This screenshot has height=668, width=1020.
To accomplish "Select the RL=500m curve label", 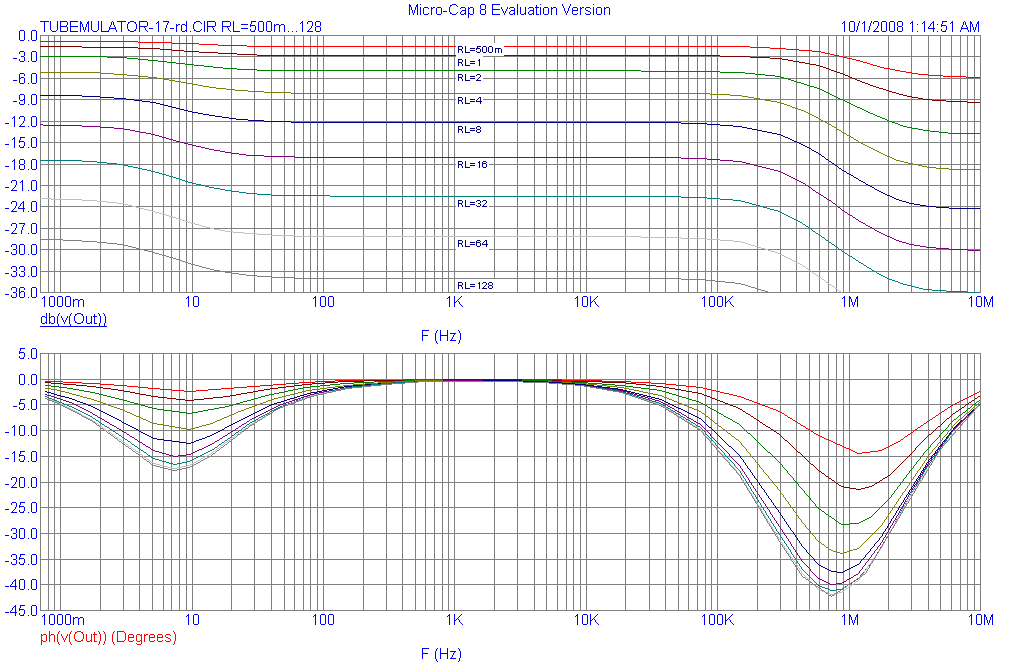I will pos(479,49).
